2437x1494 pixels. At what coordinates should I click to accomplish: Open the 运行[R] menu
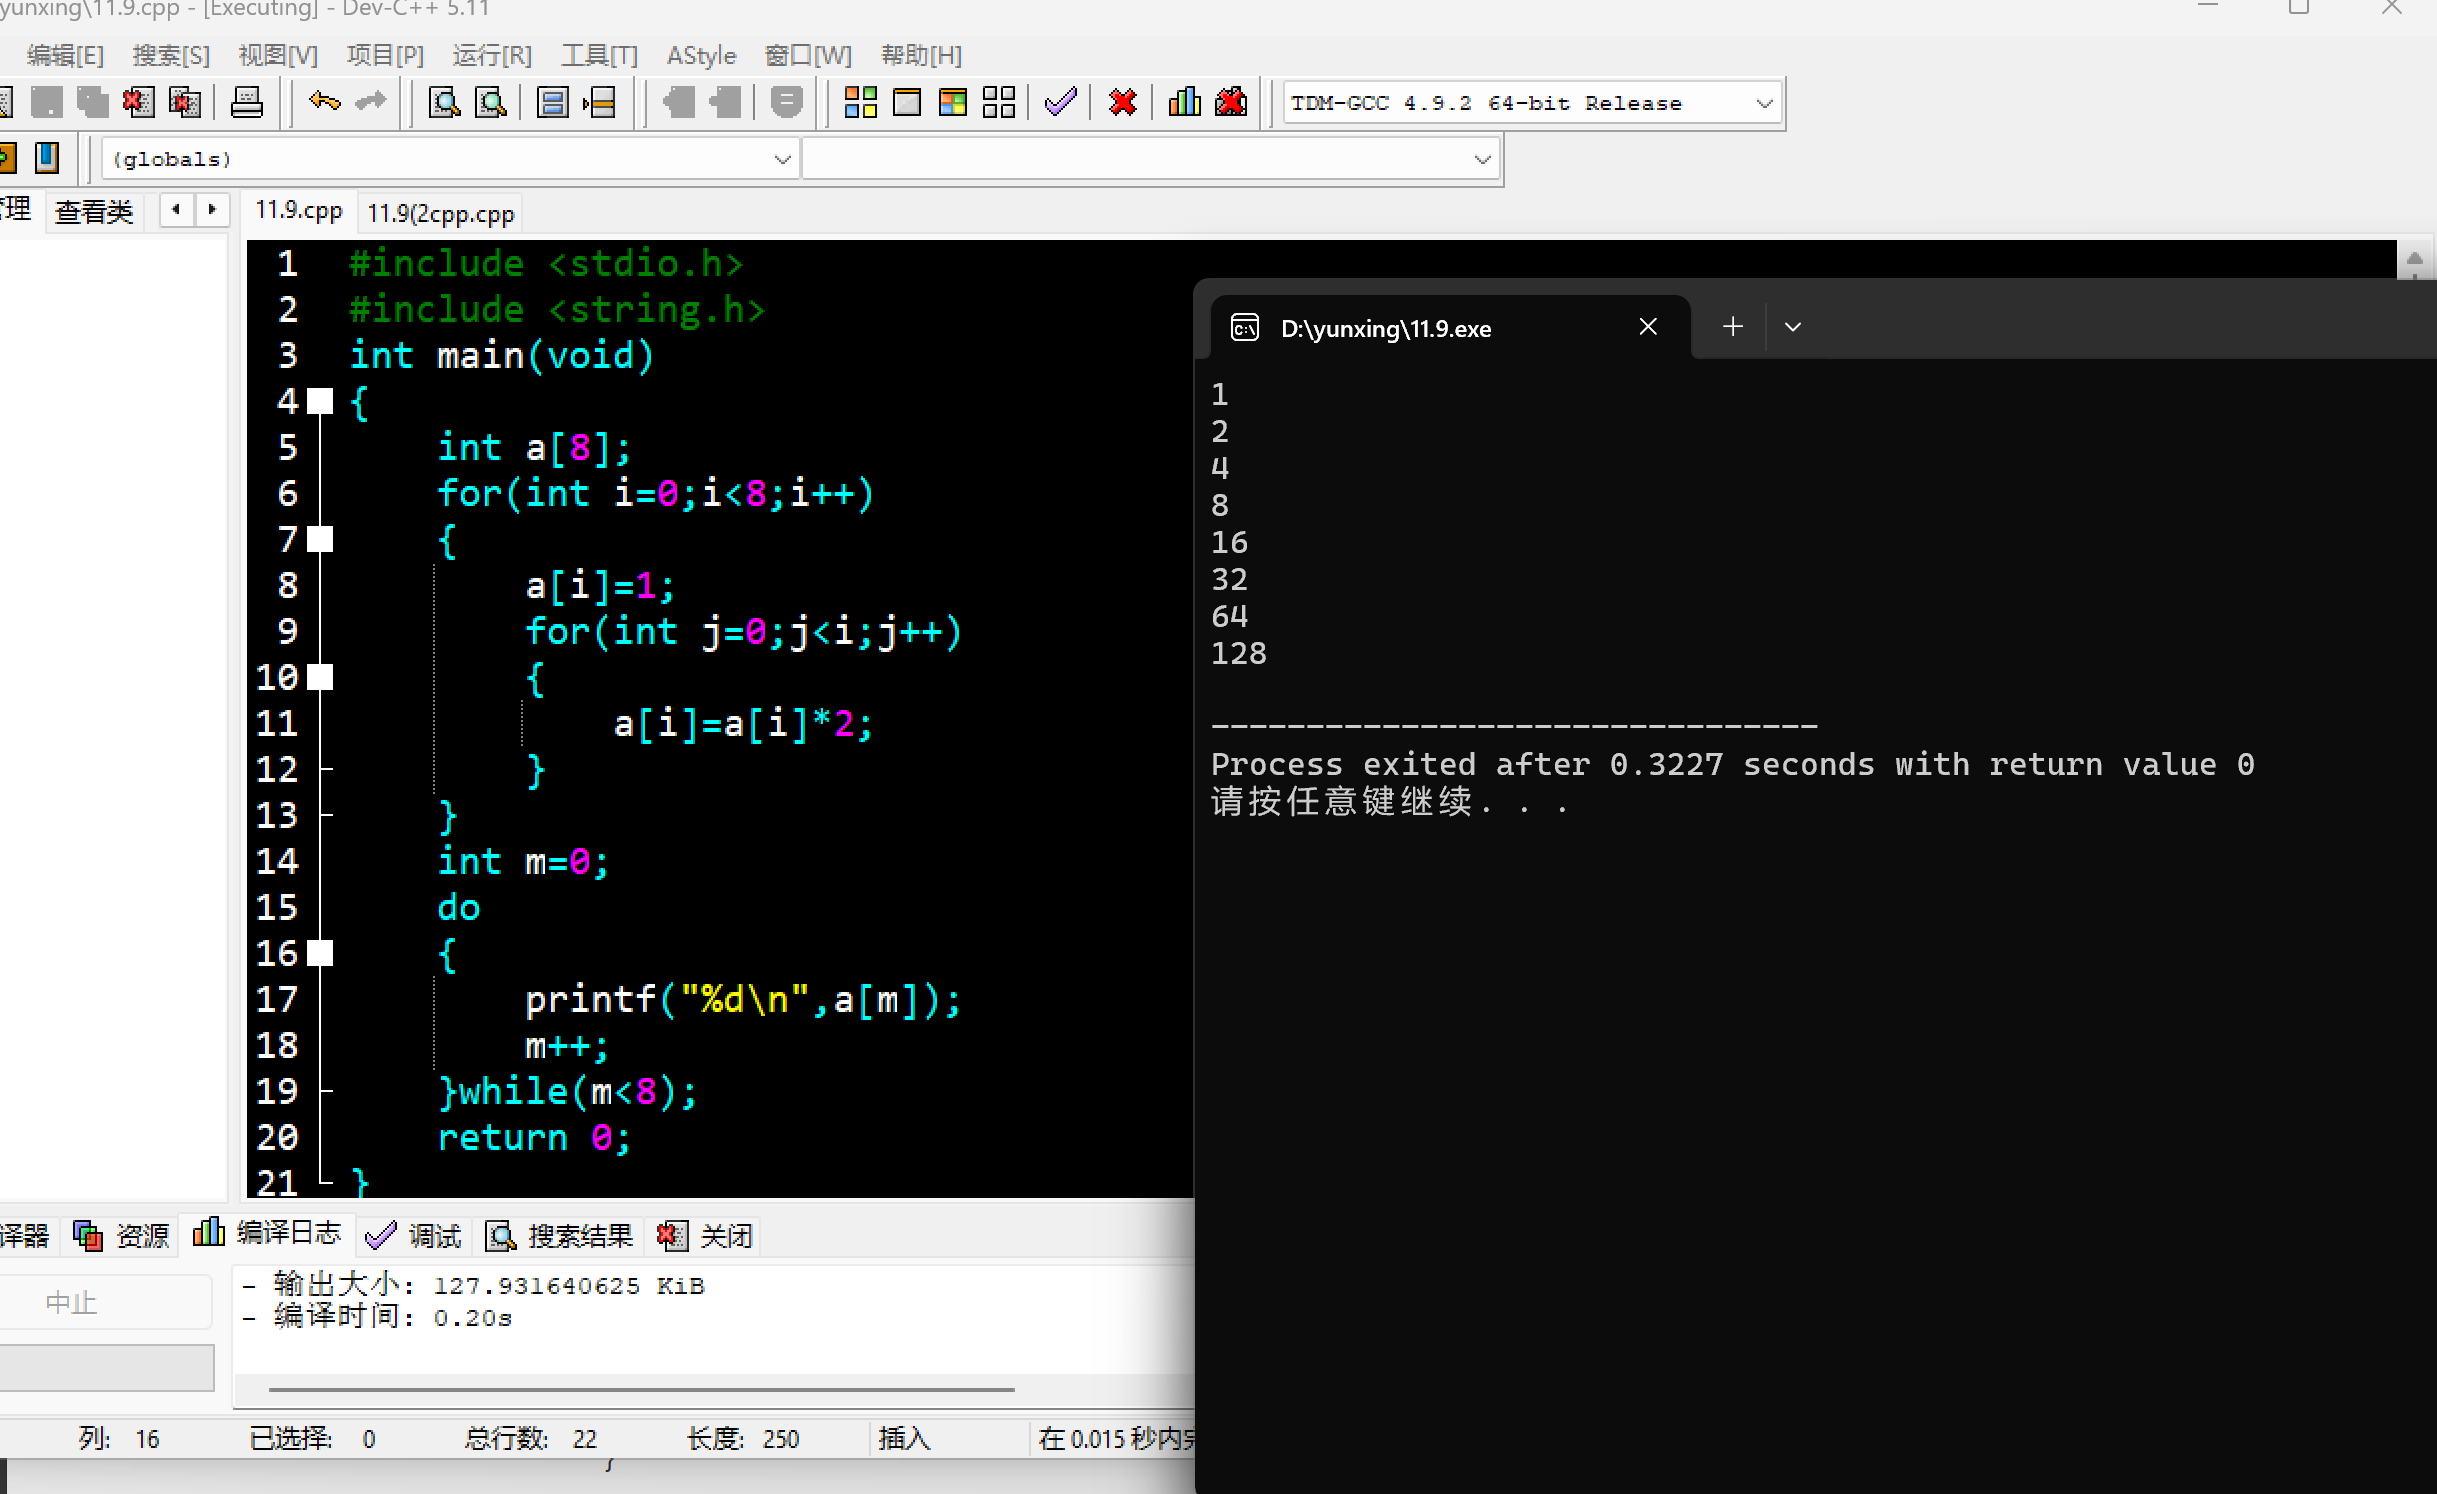(492, 55)
